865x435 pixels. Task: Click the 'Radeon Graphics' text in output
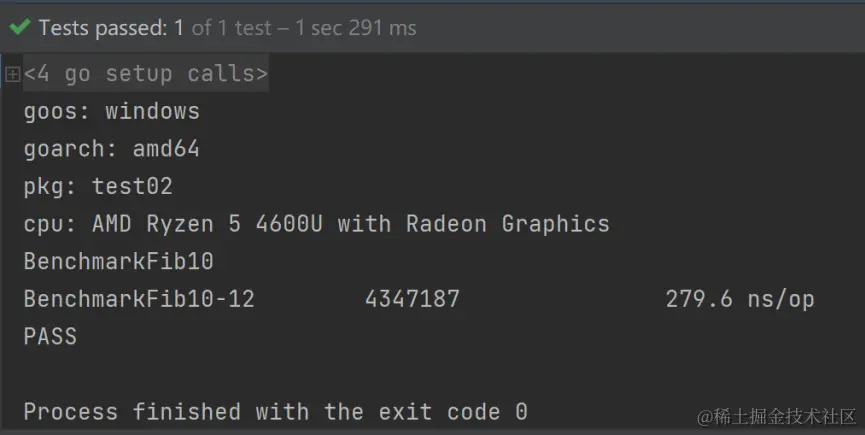click(507, 224)
